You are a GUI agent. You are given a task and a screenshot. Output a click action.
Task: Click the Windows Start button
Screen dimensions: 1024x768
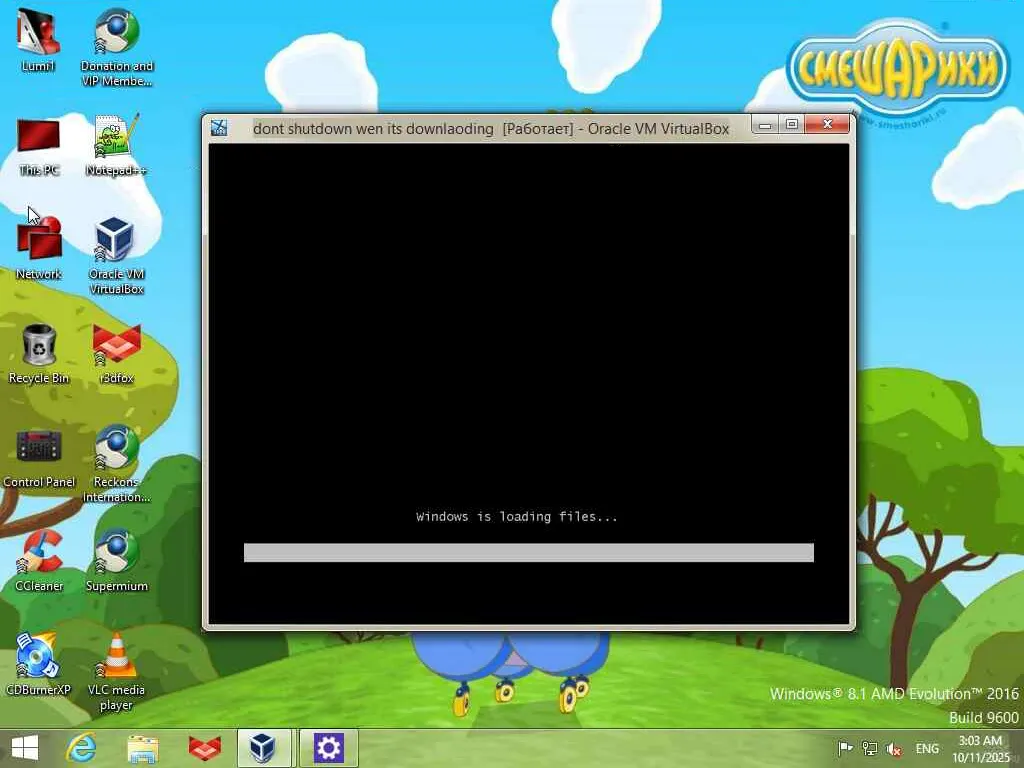coord(25,748)
